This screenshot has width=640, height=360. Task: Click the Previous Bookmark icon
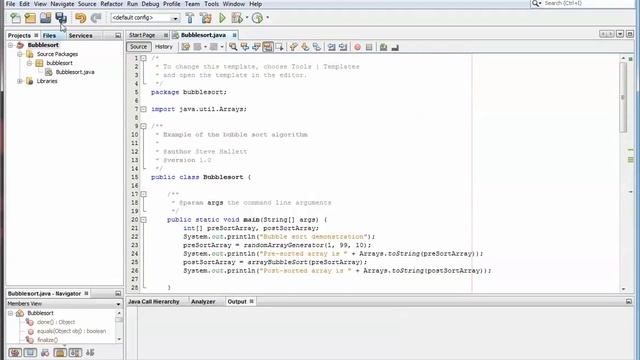point(293,47)
